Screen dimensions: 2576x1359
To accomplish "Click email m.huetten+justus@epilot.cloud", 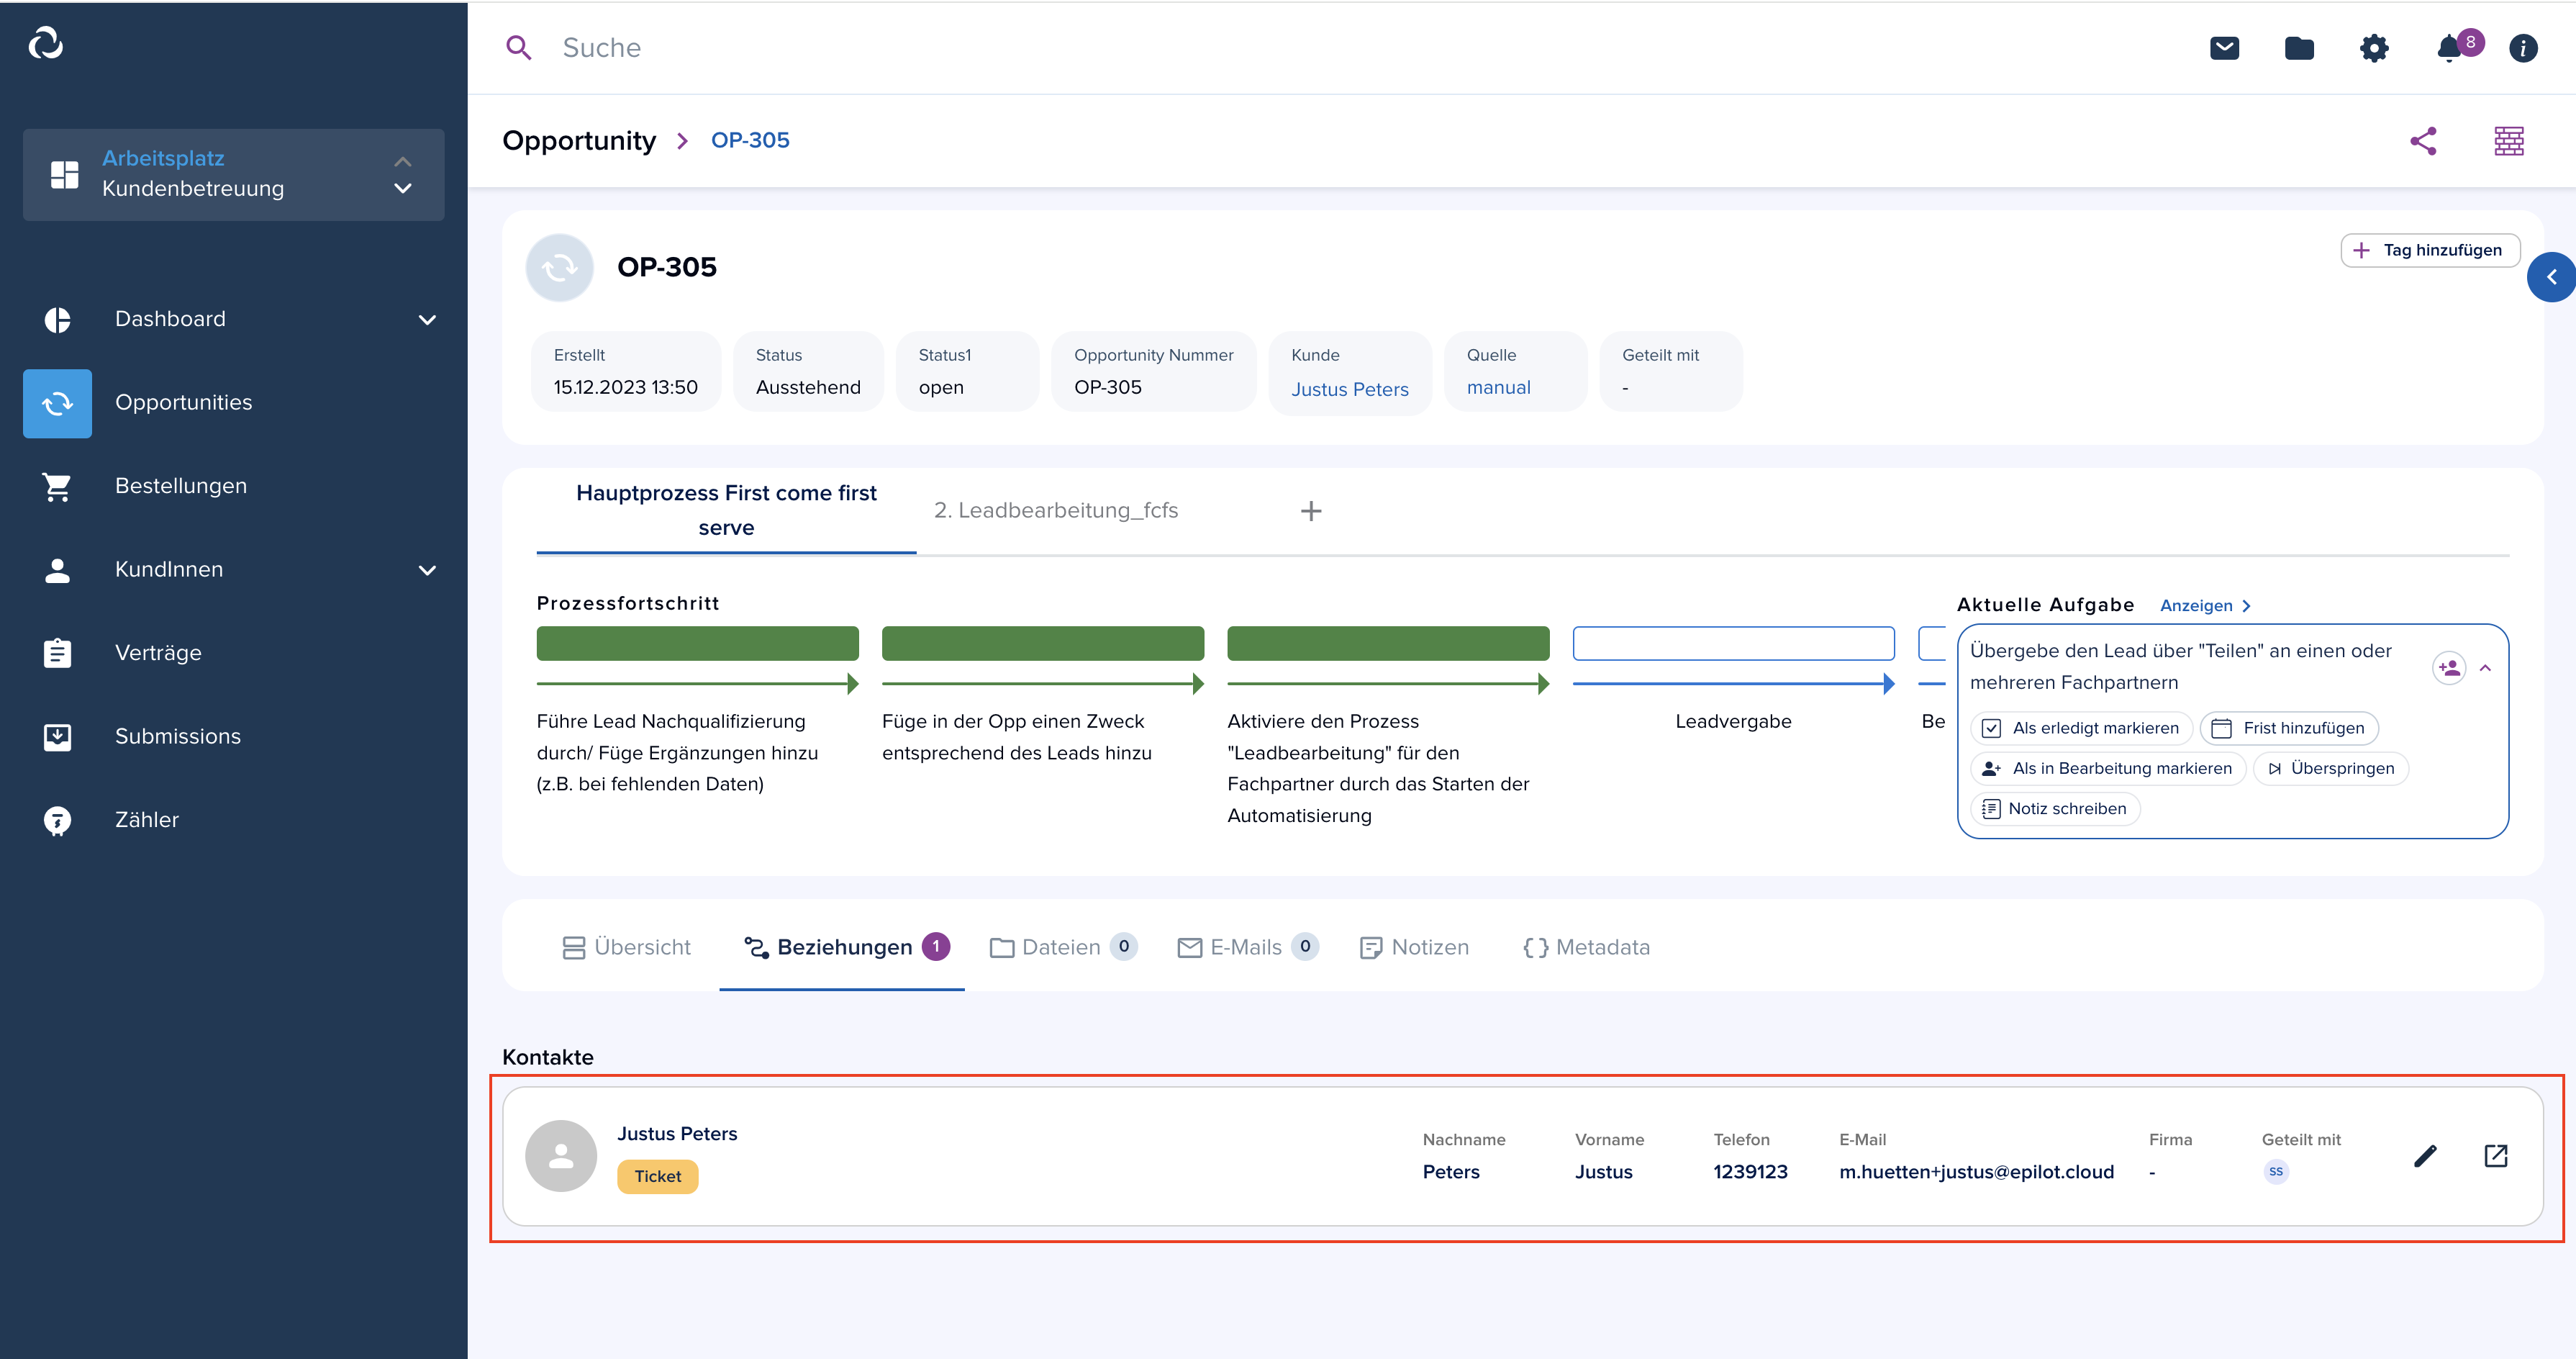I will click(x=1976, y=1171).
